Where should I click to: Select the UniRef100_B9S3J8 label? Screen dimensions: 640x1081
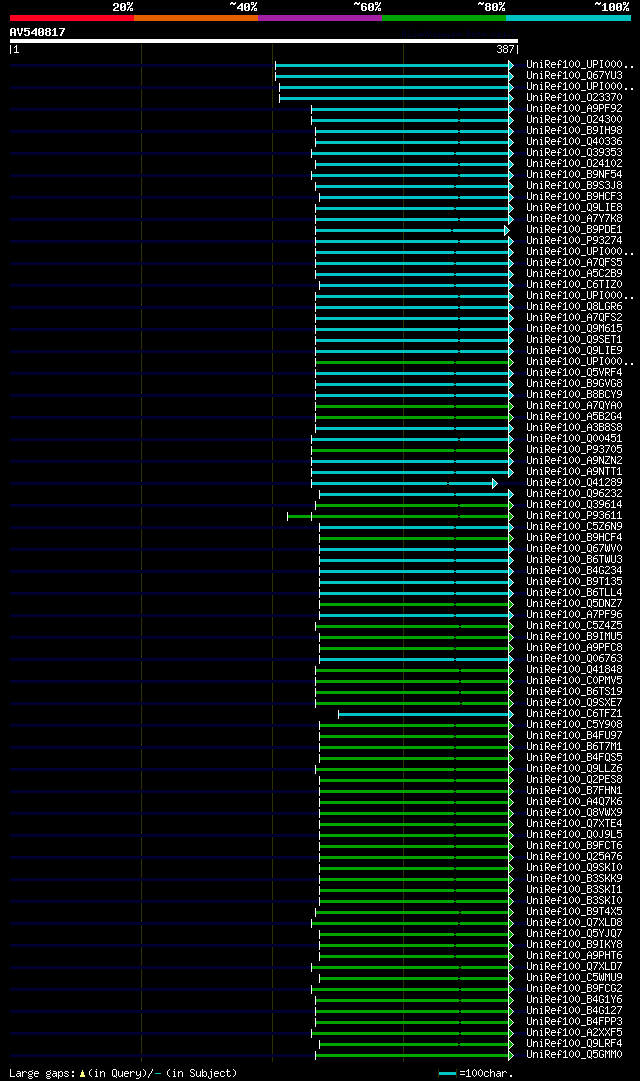[x=574, y=186]
